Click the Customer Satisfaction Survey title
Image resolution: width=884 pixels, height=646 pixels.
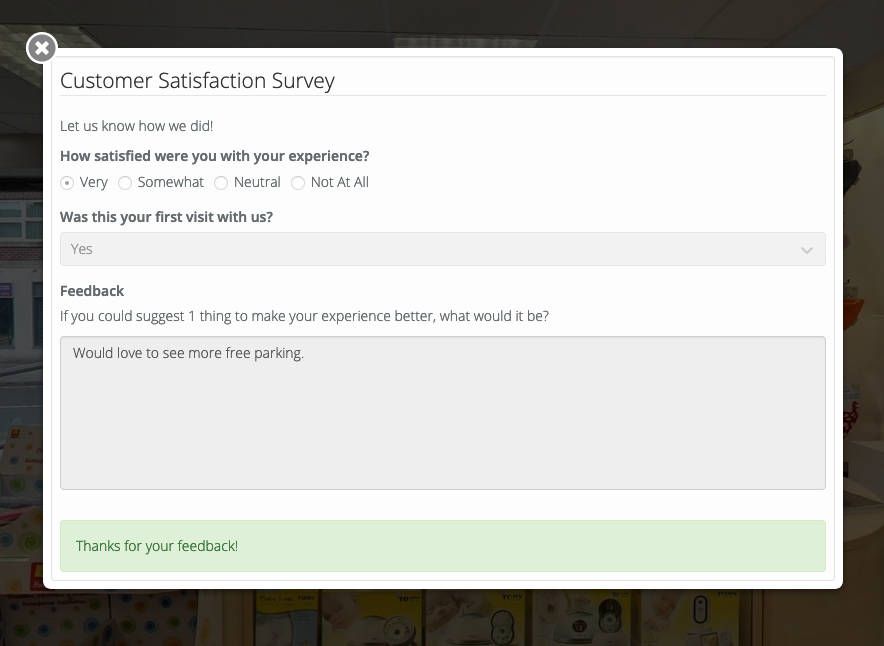(x=197, y=80)
